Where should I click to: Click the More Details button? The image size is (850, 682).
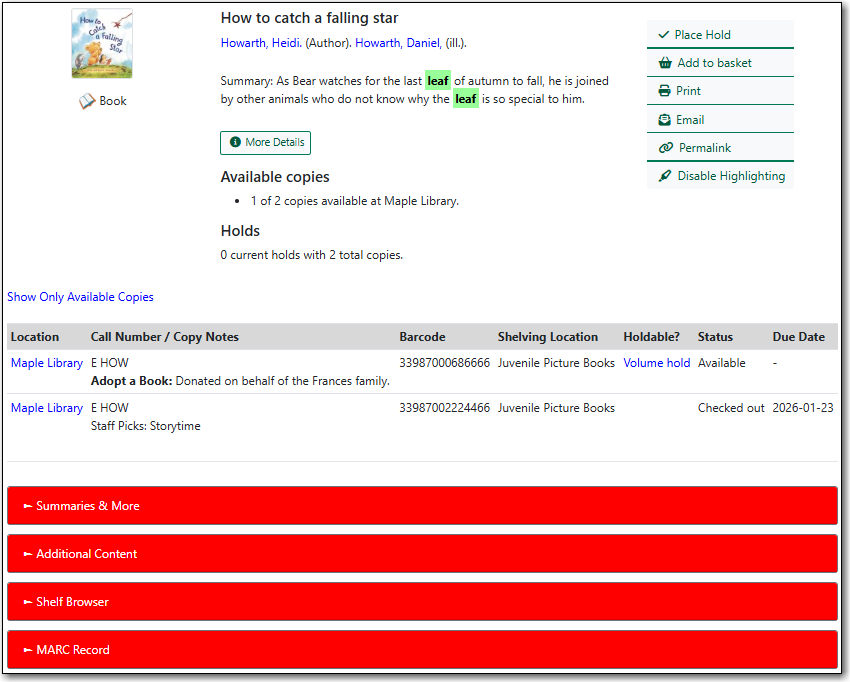pos(265,143)
